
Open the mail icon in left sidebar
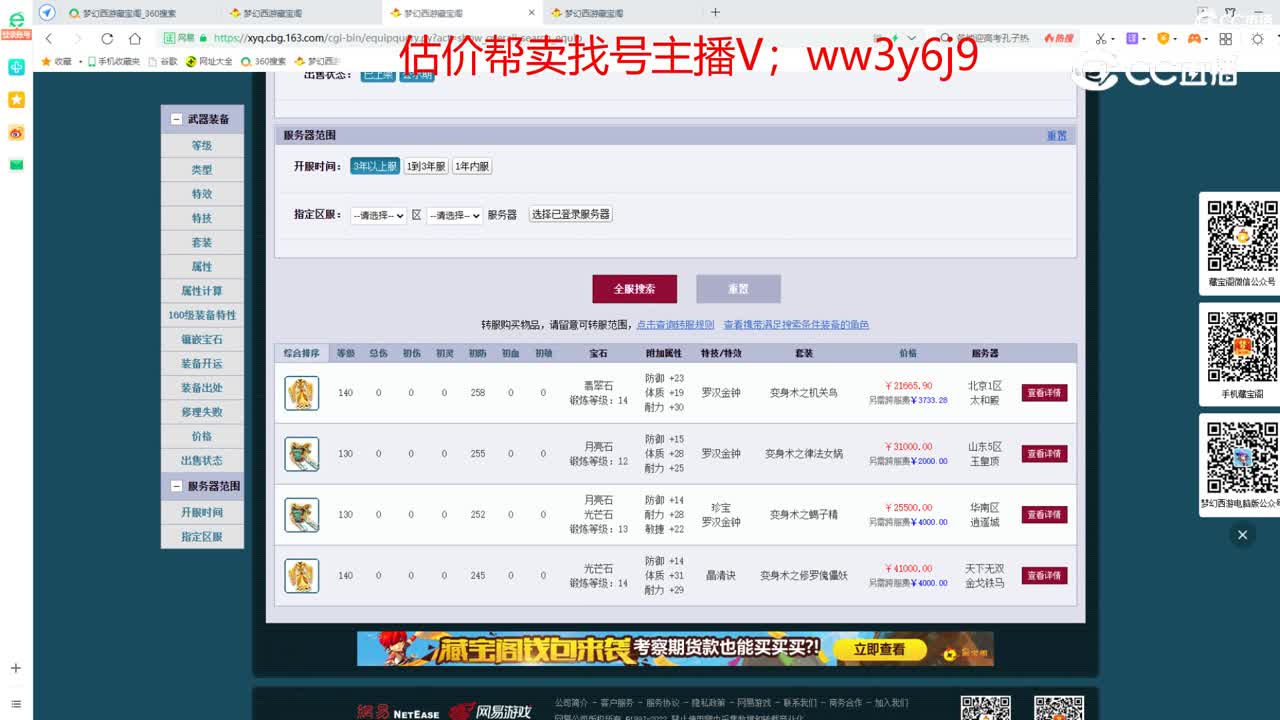[16, 165]
